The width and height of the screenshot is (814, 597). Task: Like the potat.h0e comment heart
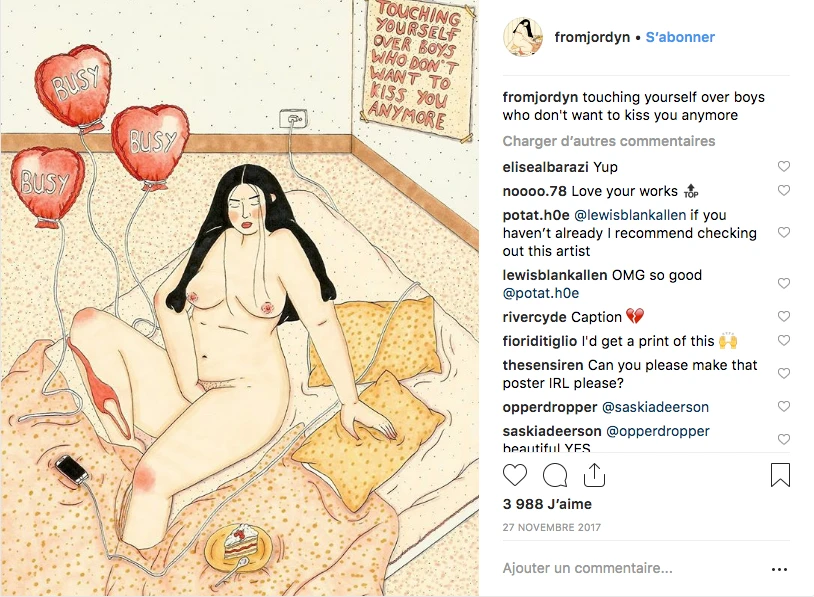click(x=783, y=232)
